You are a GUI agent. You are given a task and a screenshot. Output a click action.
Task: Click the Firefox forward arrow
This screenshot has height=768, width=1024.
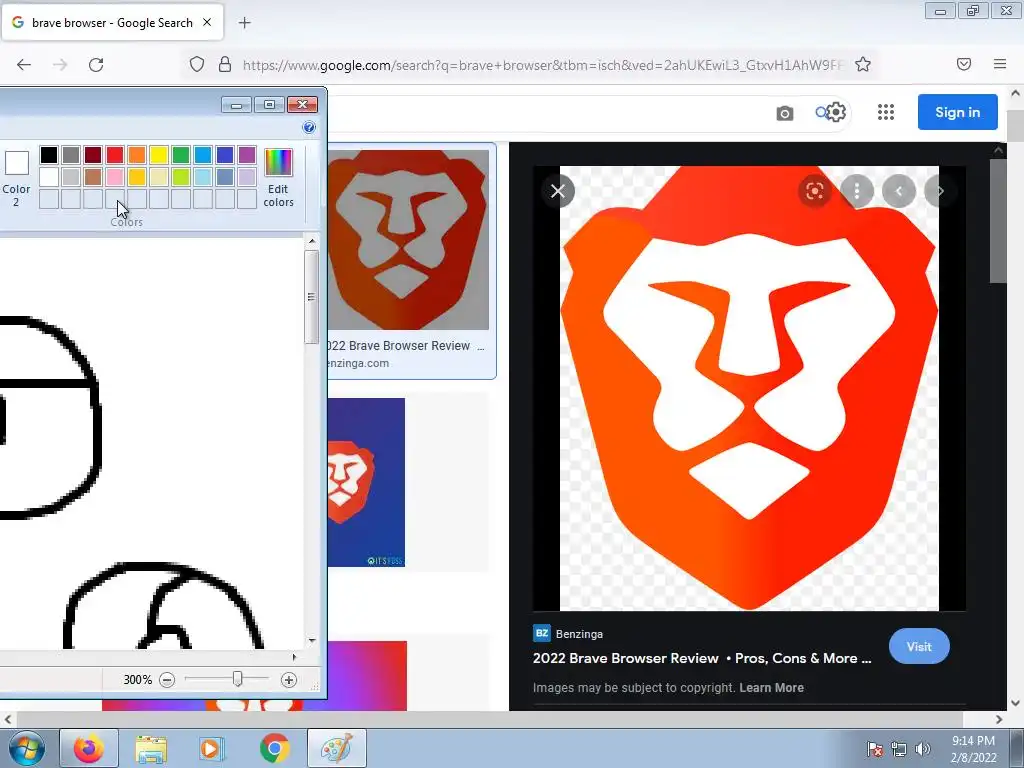60,64
